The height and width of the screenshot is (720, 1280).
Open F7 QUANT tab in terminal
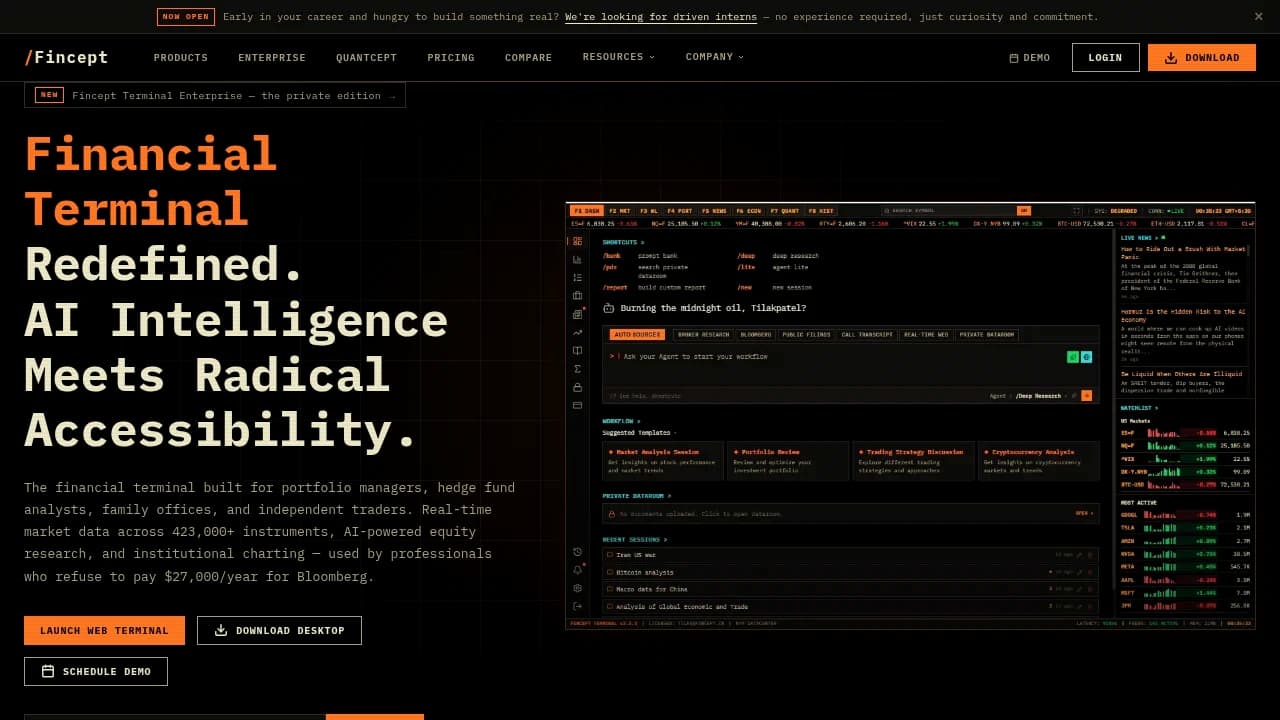tap(785, 211)
